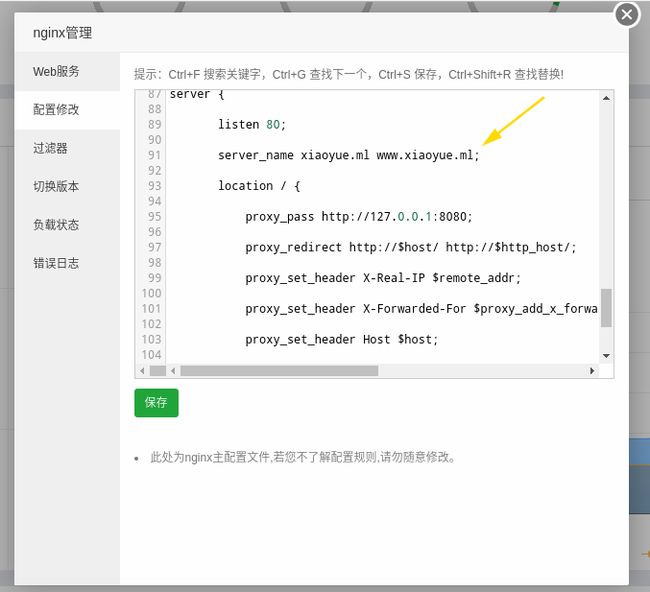Click the horizontal scroll left arrow beside thumb
650x592 pixels.
coord(173,371)
